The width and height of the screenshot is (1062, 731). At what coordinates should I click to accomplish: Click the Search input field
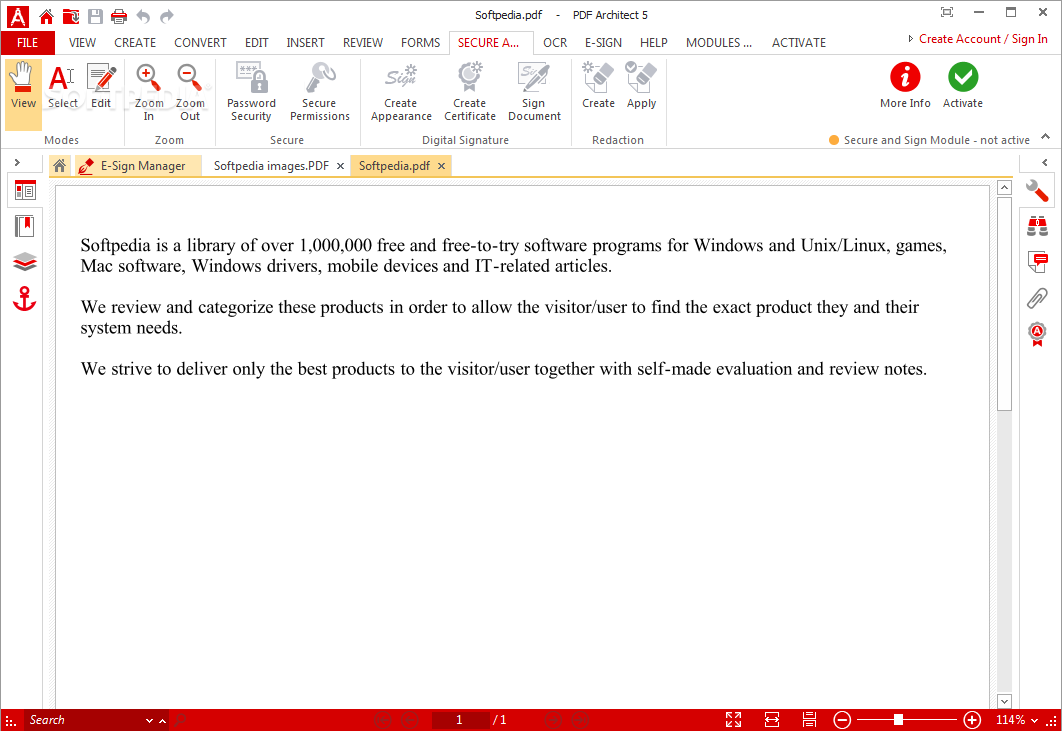tap(83, 720)
